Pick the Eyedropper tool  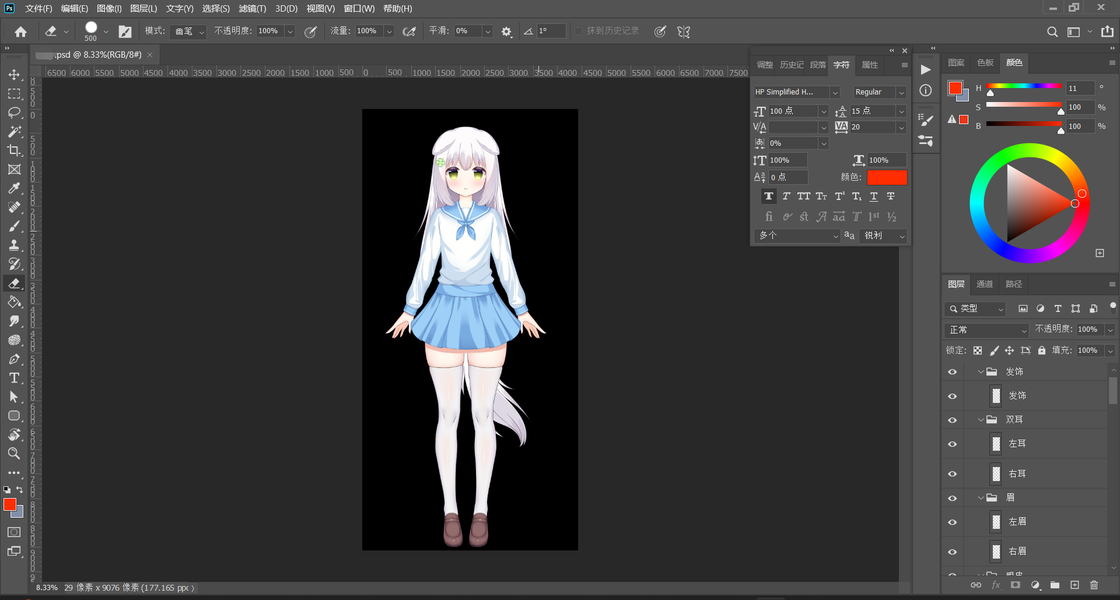point(14,188)
